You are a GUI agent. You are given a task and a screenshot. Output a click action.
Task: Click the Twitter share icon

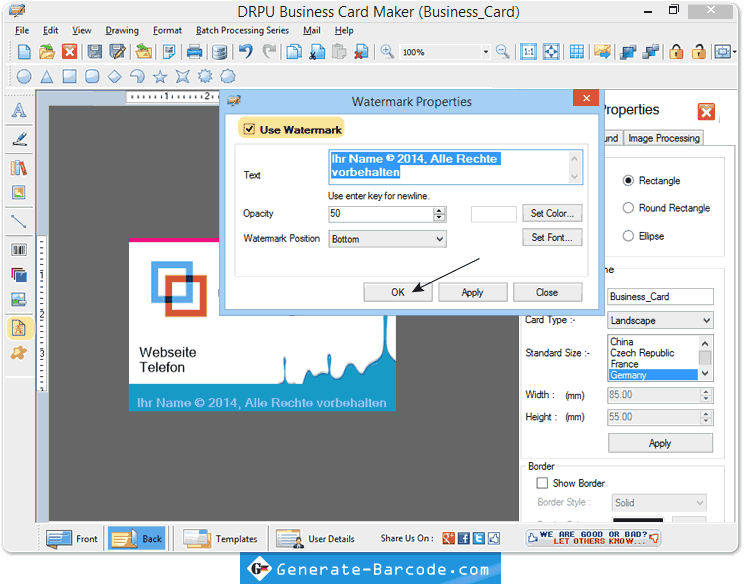pos(479,538)
